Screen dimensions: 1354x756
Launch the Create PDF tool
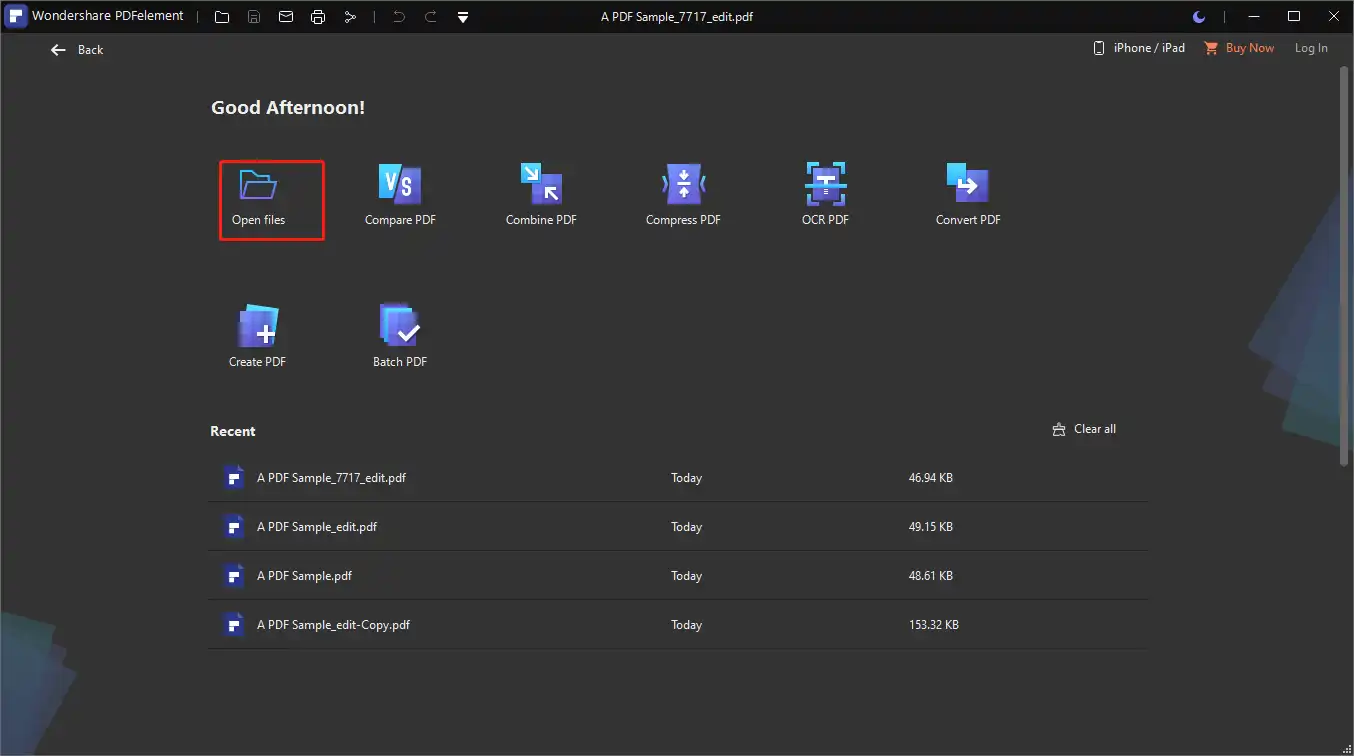(x=257, y=337)
